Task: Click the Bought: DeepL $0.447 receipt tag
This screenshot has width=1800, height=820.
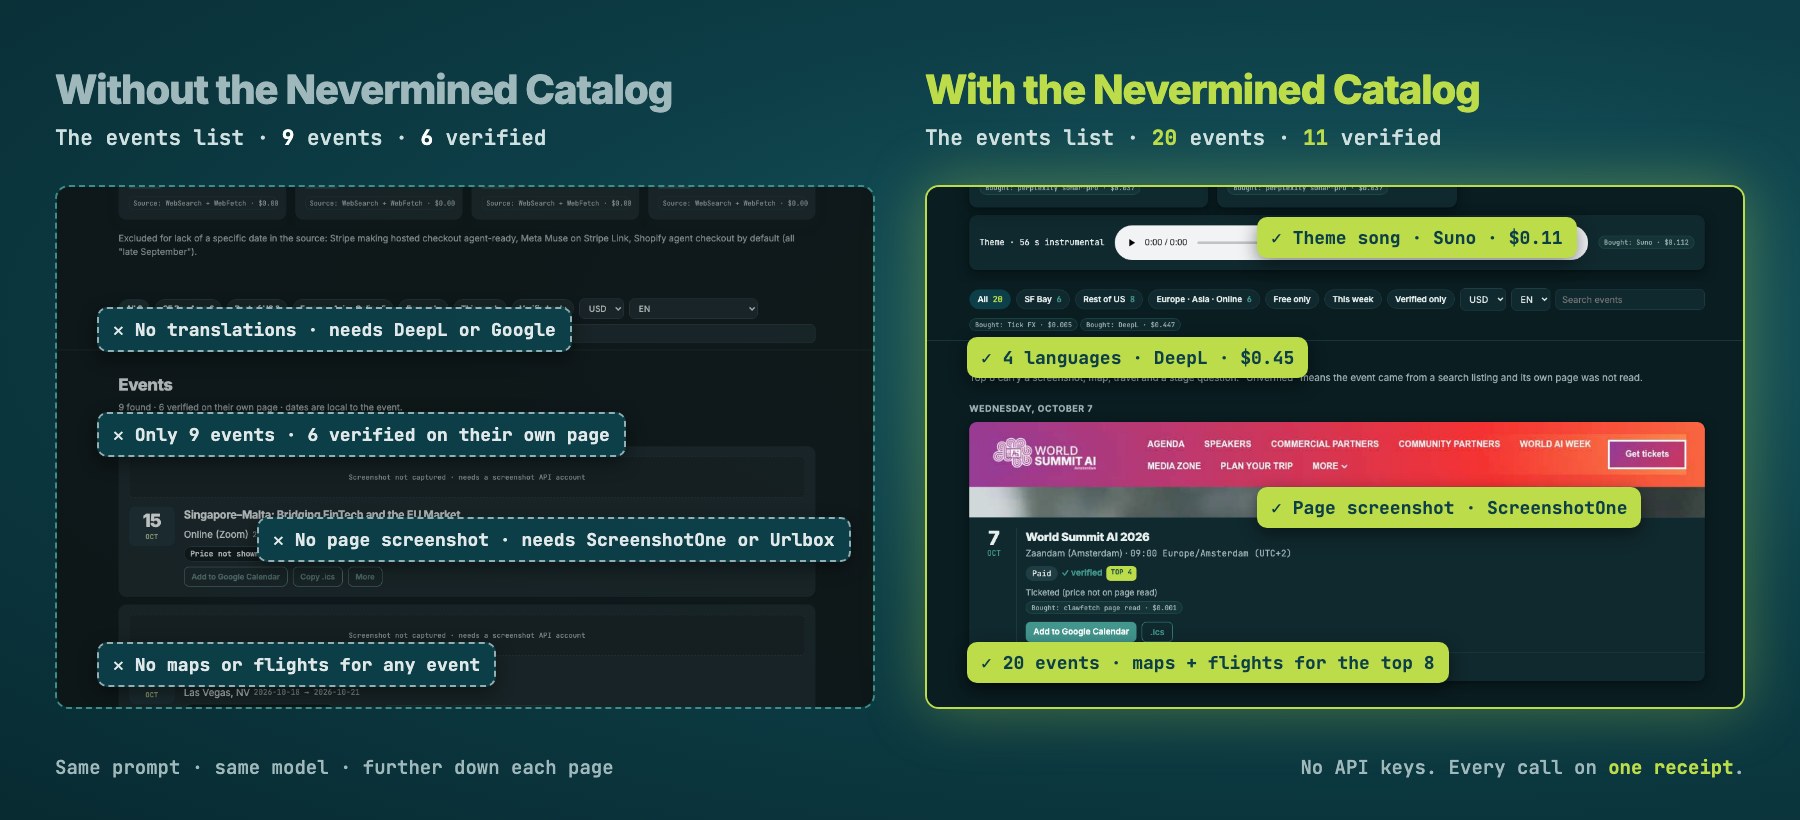Action: [1131, 325]
